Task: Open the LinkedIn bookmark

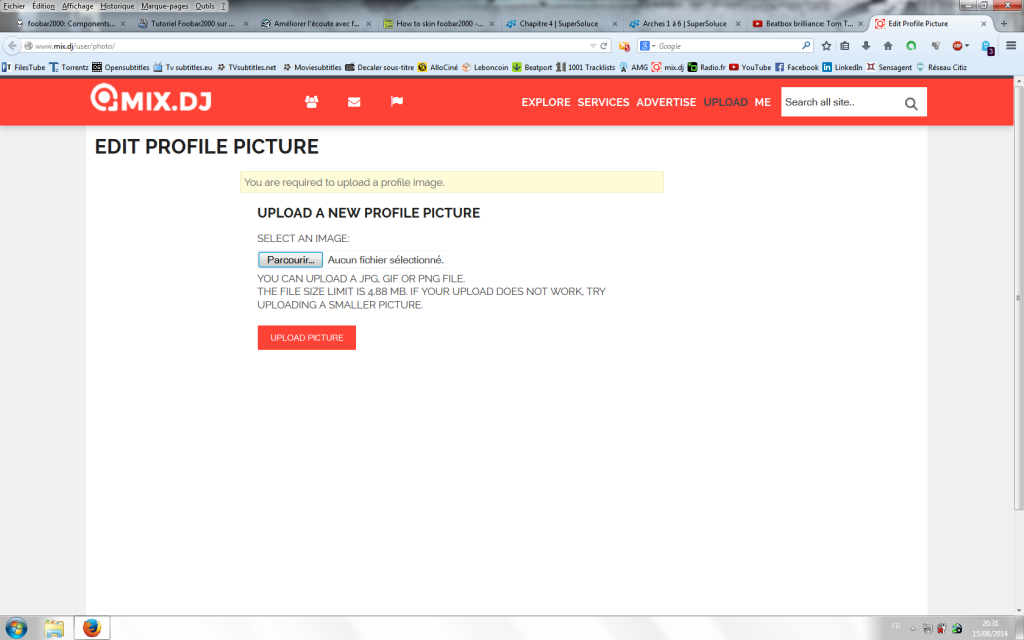Action: coord(842,67)
